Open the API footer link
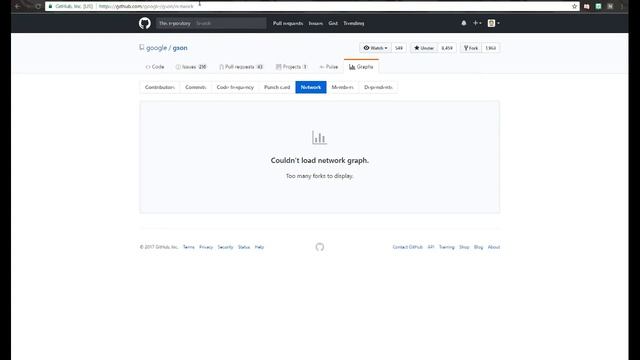The height and width of the screenshot is (360, 640). pos(431,247)
